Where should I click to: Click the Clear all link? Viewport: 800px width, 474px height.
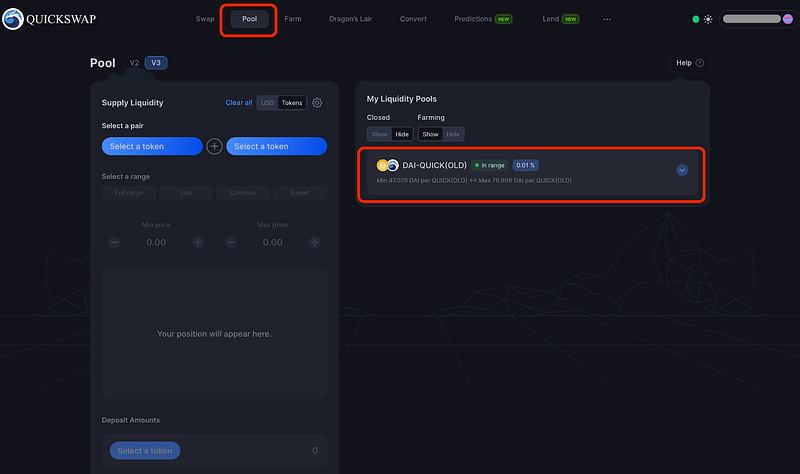coord(239,103)
